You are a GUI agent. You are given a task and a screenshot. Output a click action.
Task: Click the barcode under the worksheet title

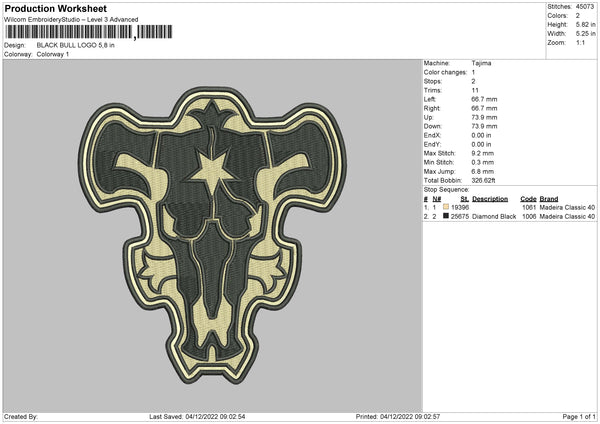tap(89, 32)
